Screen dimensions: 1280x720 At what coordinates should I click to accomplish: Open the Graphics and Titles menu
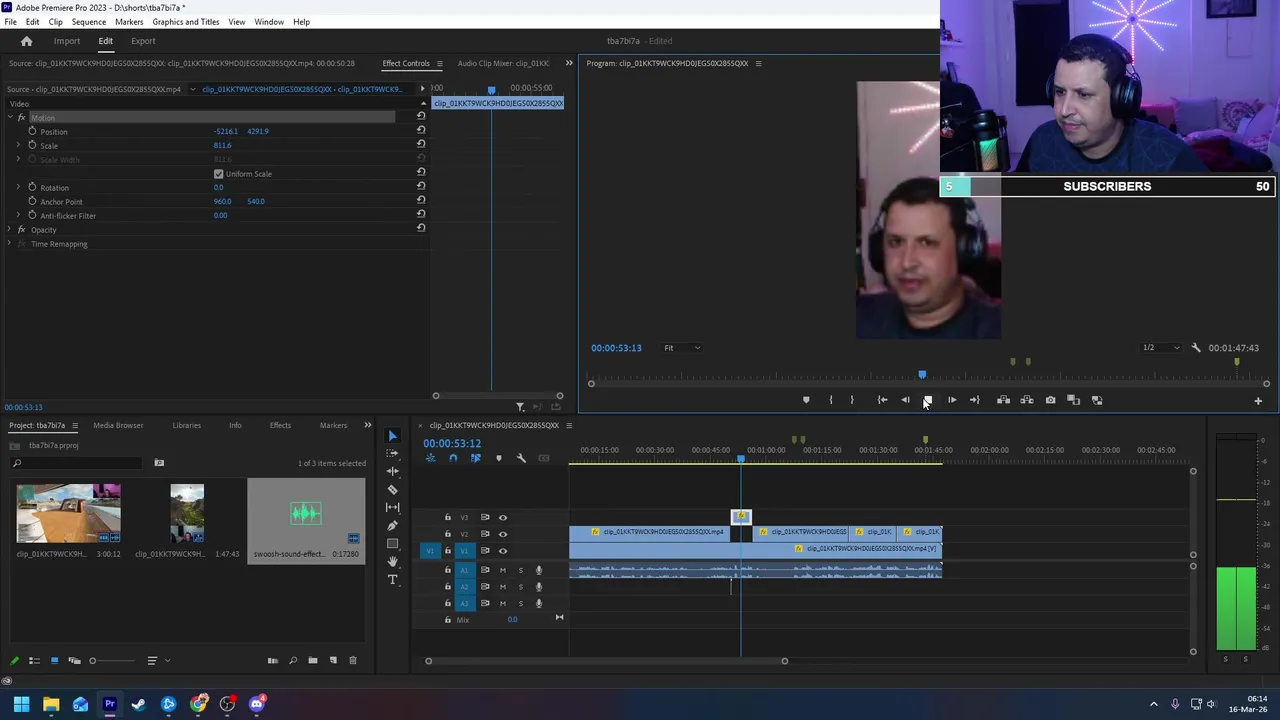coord(186,21)
